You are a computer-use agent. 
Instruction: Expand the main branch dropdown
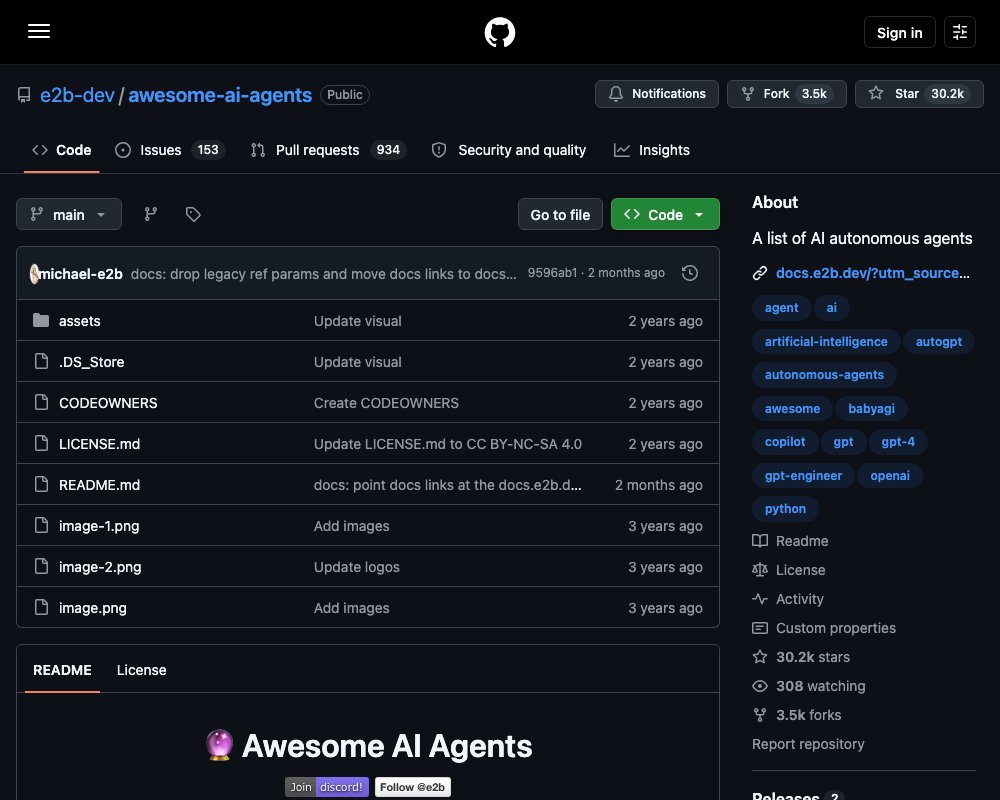[69, 214]
